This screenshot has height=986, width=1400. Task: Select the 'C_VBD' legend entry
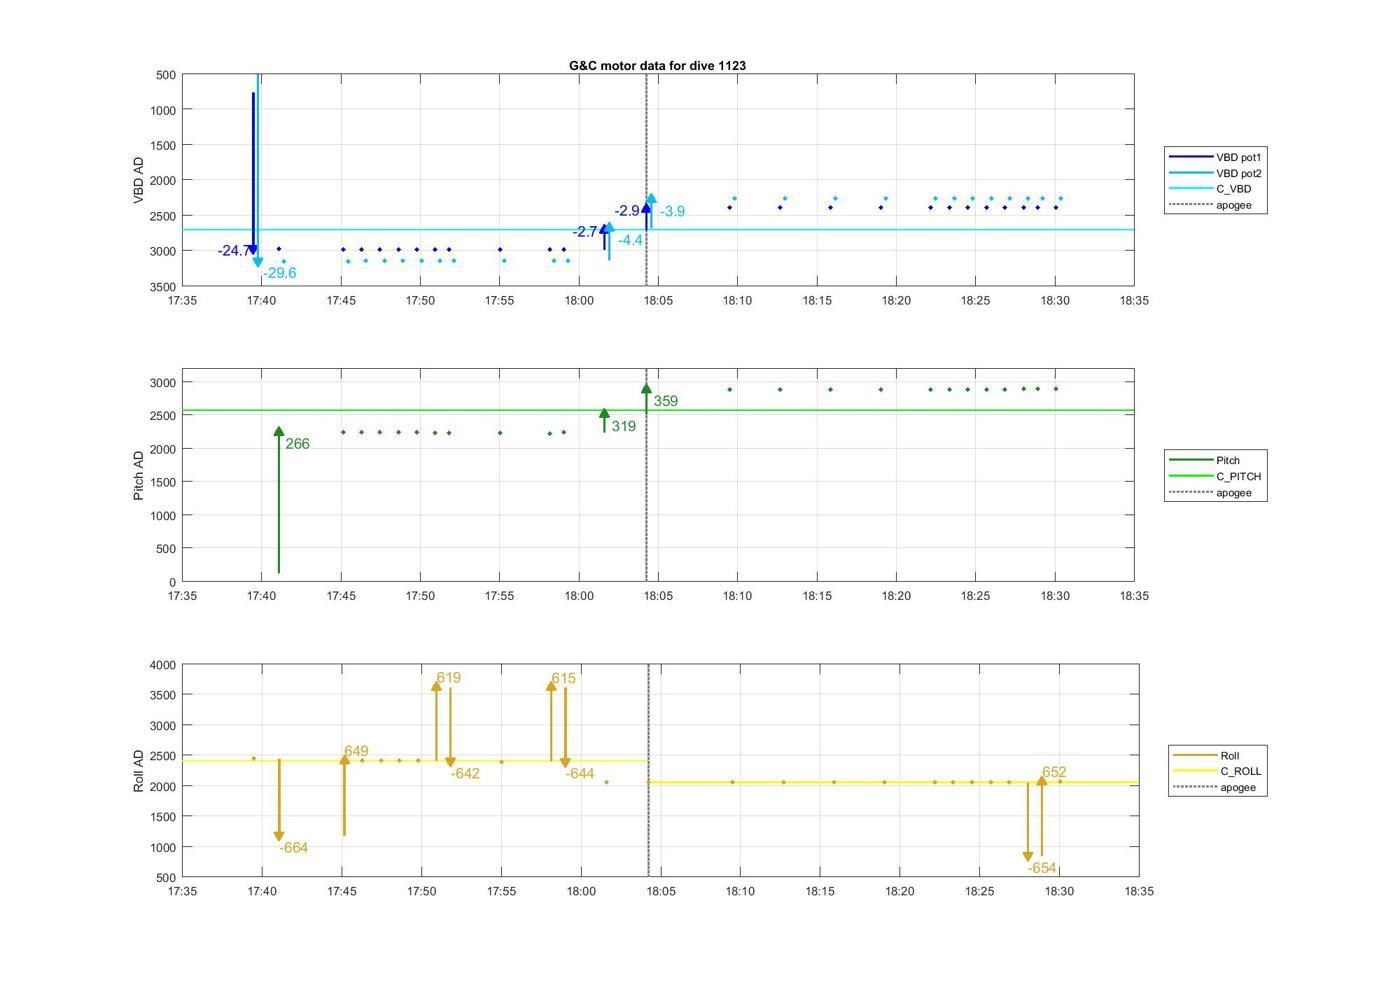[1210, 189]
